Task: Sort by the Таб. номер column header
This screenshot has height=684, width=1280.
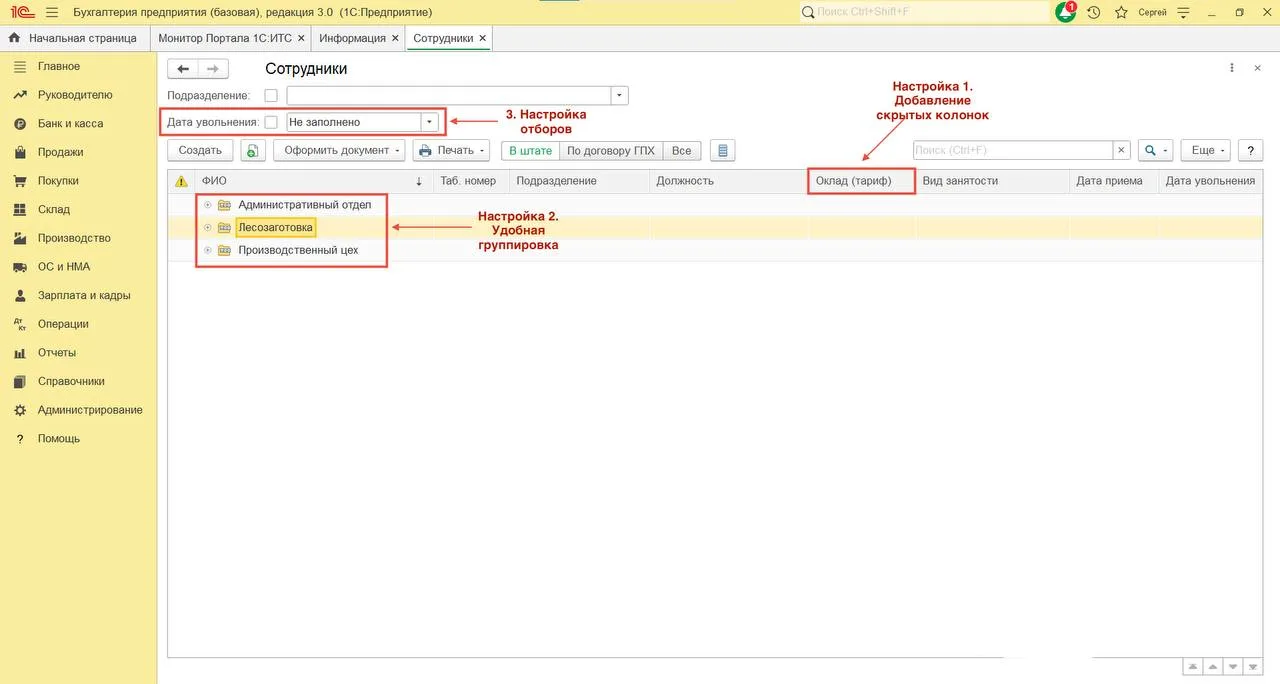Action: click(471, 181)
